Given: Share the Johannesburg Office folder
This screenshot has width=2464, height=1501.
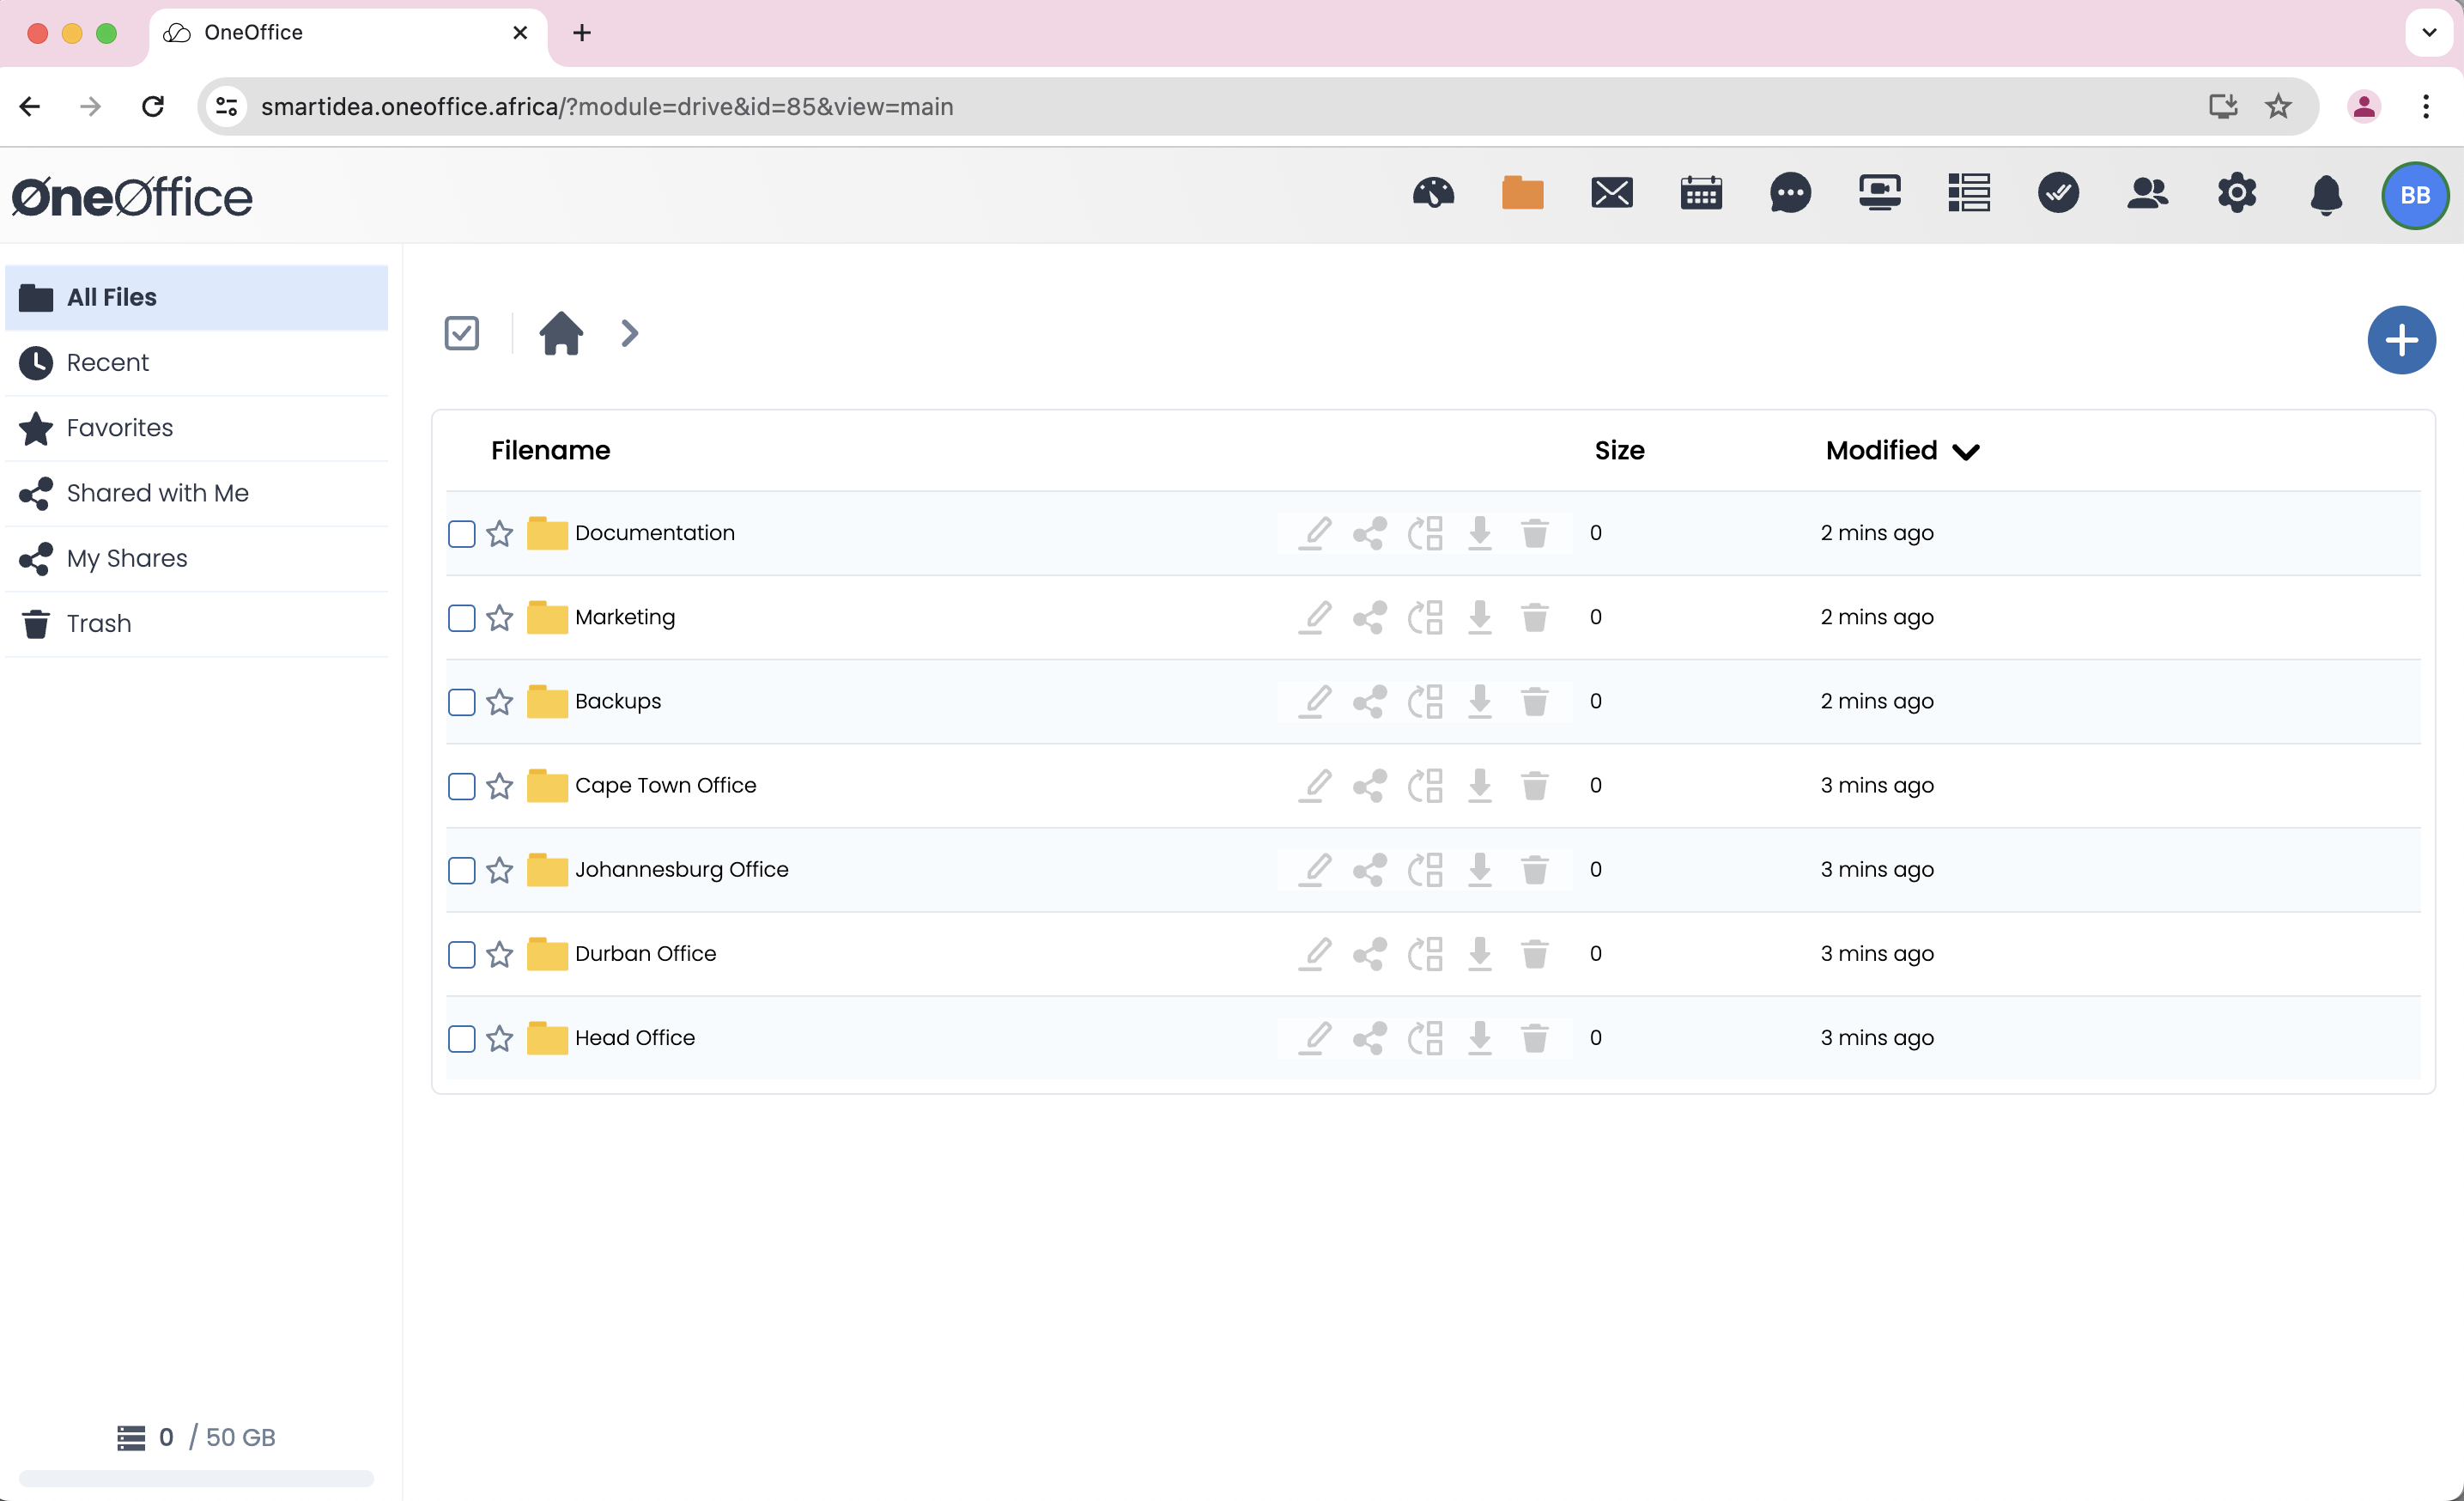Looking at the screenshot, I should tap(1369, 869).
